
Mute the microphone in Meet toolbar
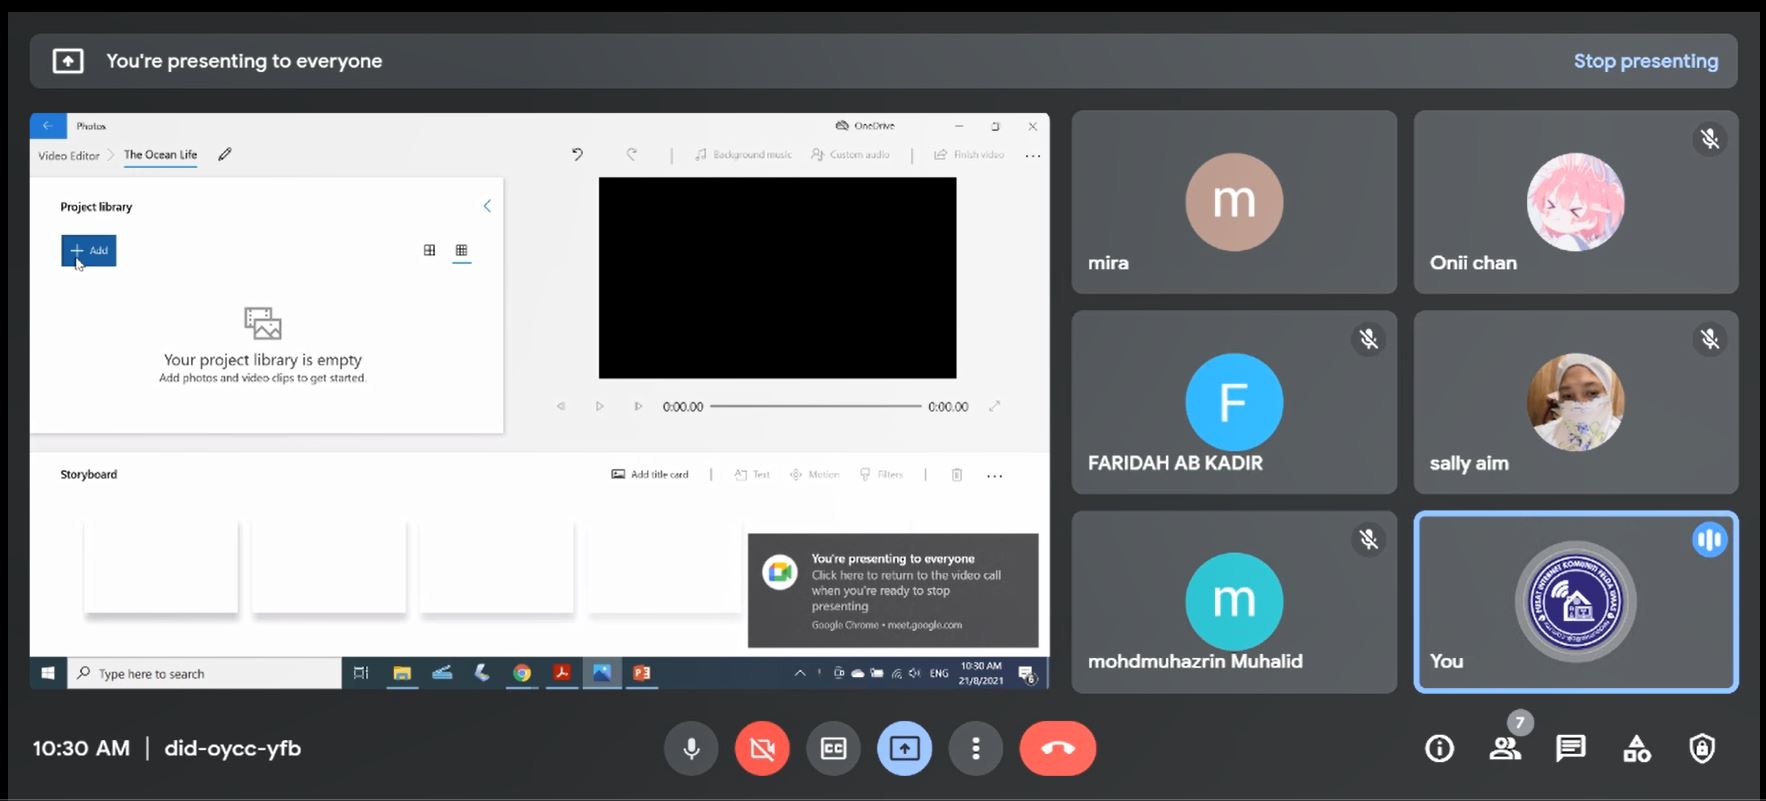pos(691,748)
